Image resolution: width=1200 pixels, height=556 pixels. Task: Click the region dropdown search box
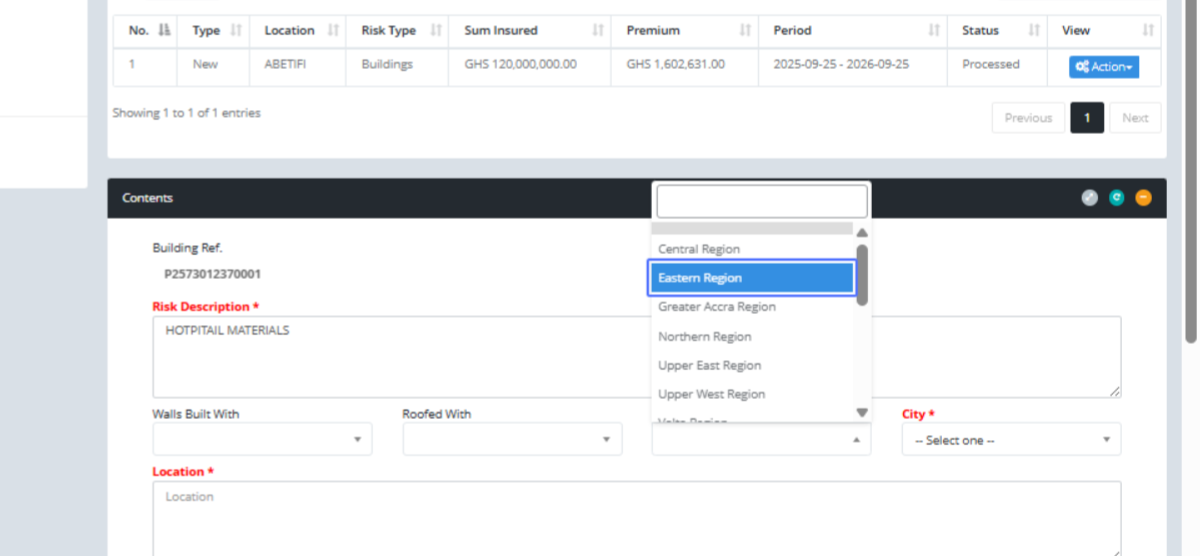click(x=761, y=201)
